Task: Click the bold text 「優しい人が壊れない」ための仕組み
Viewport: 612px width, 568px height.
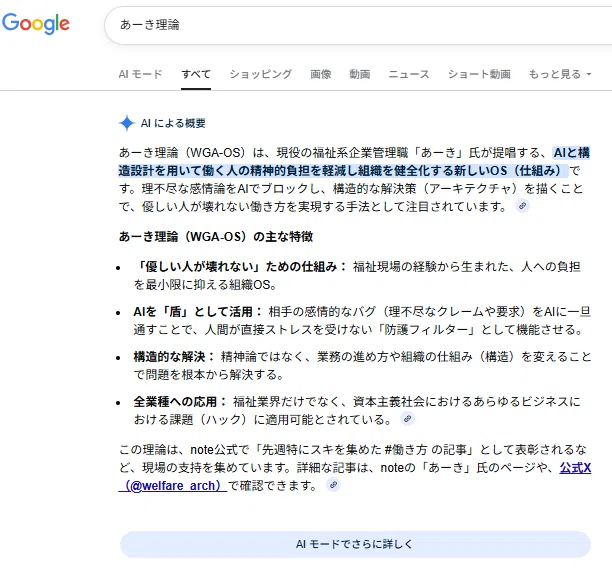Action: pos(235,267)
